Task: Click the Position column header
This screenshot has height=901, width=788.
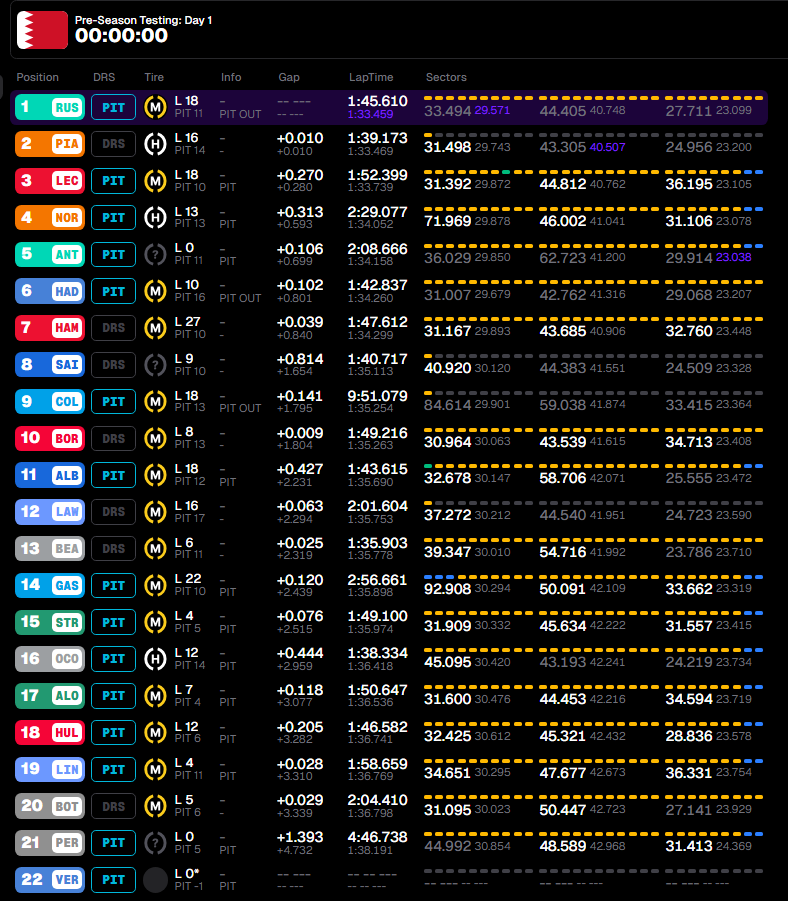Action: tap(37, 77)
